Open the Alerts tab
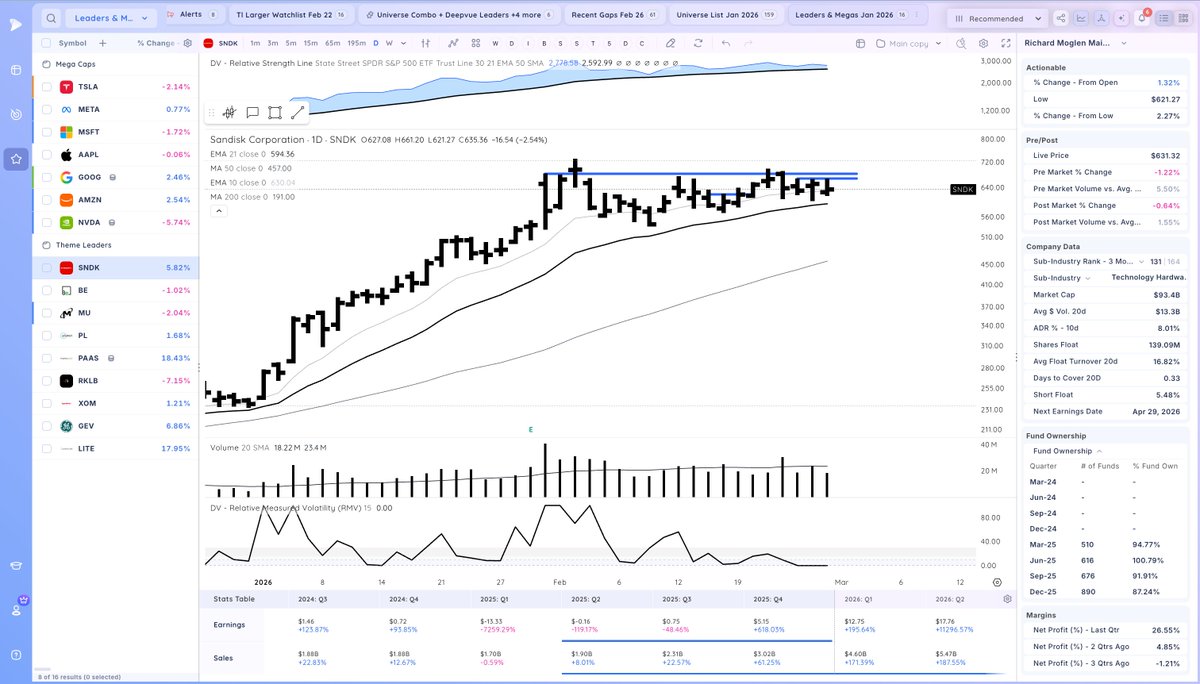 tap(192, 16)
